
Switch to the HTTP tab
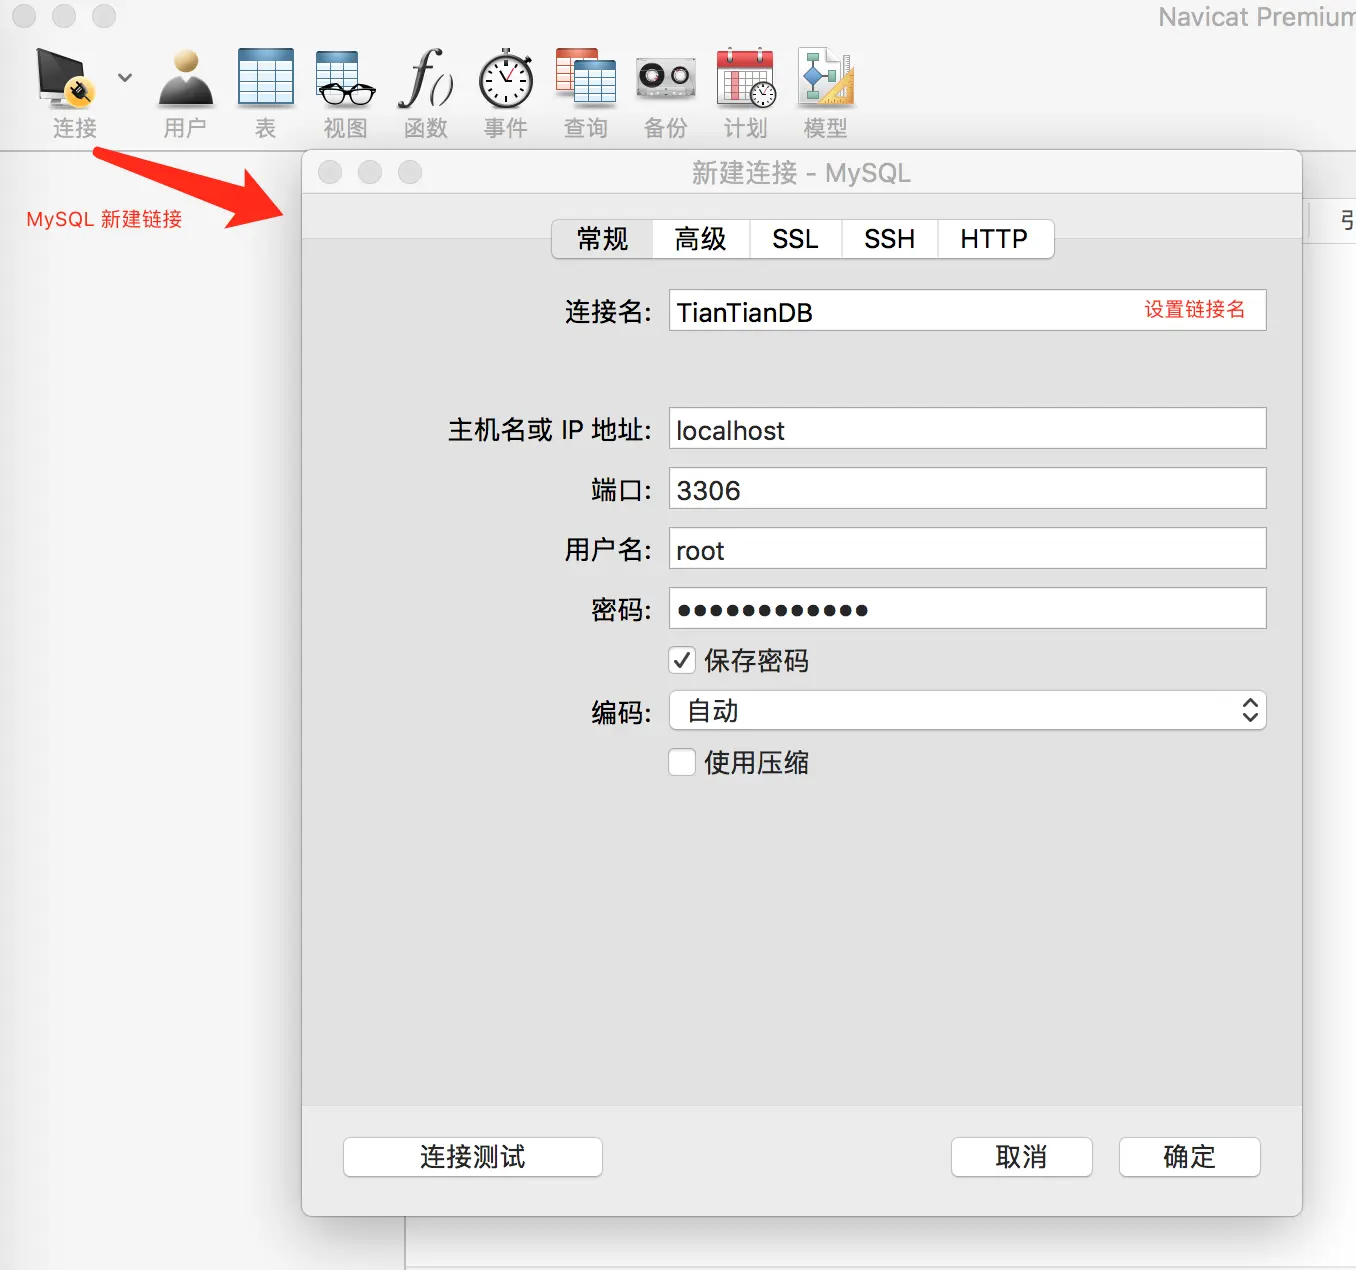pyautogui.click(x=995, y=239)
